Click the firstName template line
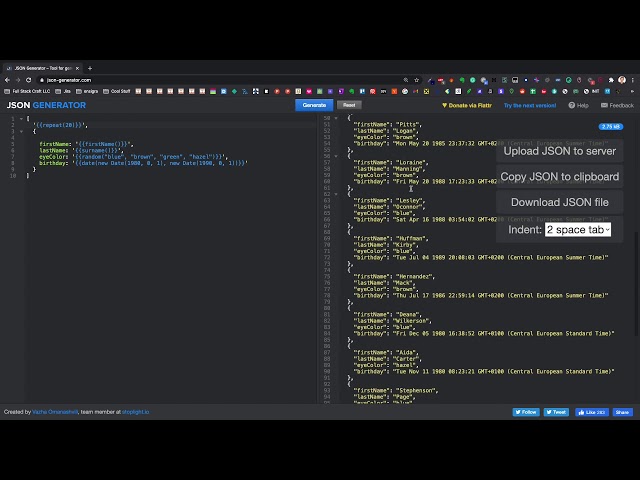Viewport: 640px width, 480px height. 87,144
